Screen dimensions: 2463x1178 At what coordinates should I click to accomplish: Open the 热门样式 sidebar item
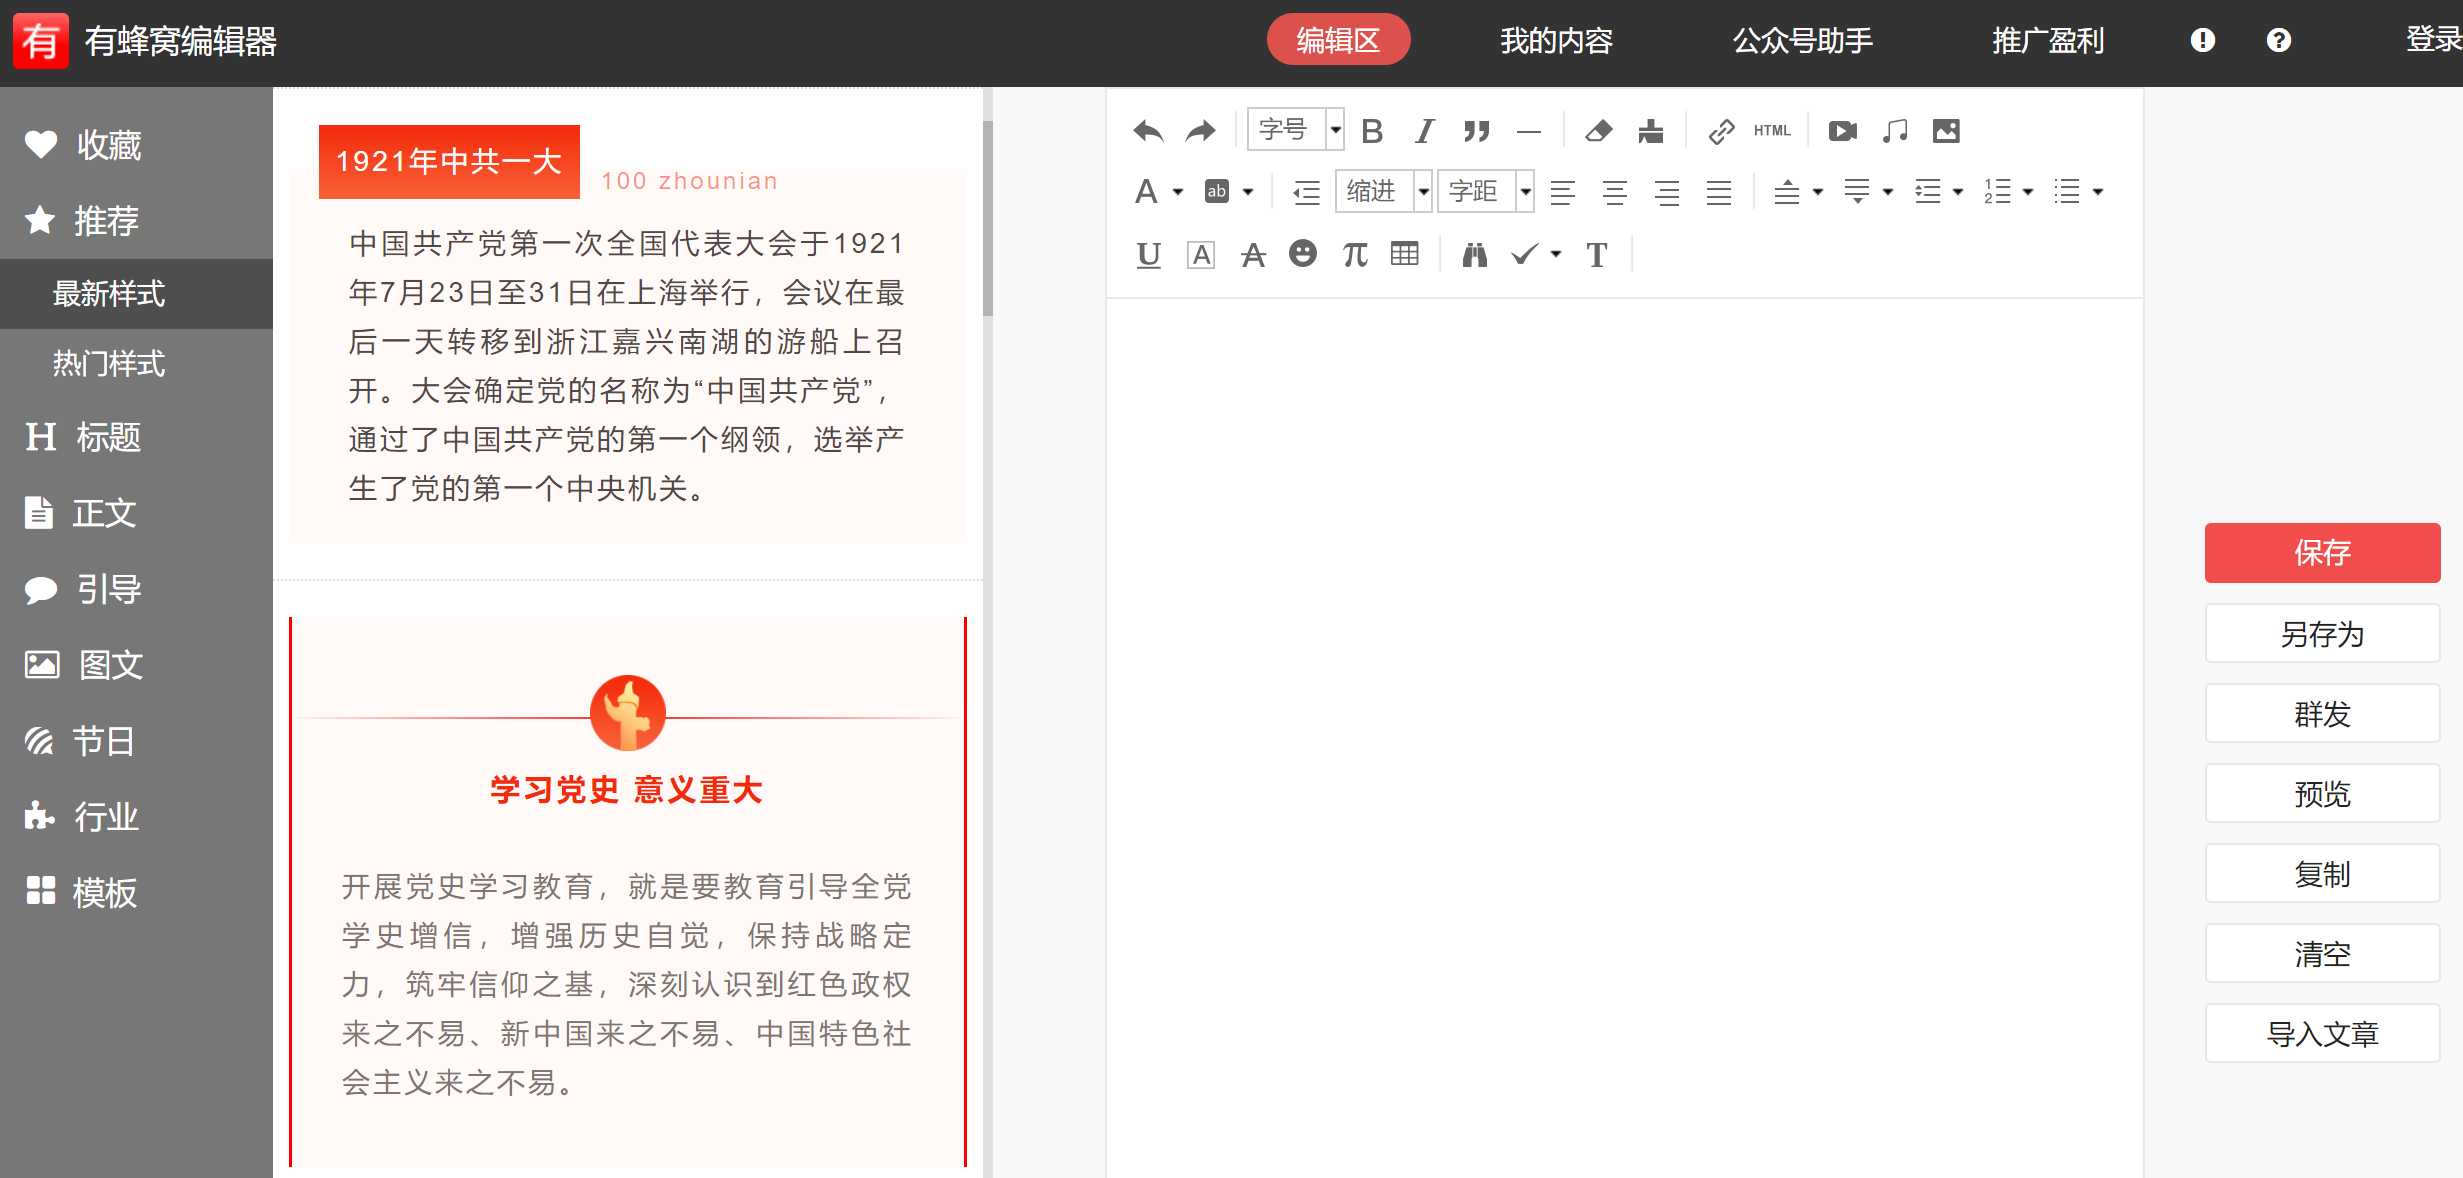coord(109,364)
